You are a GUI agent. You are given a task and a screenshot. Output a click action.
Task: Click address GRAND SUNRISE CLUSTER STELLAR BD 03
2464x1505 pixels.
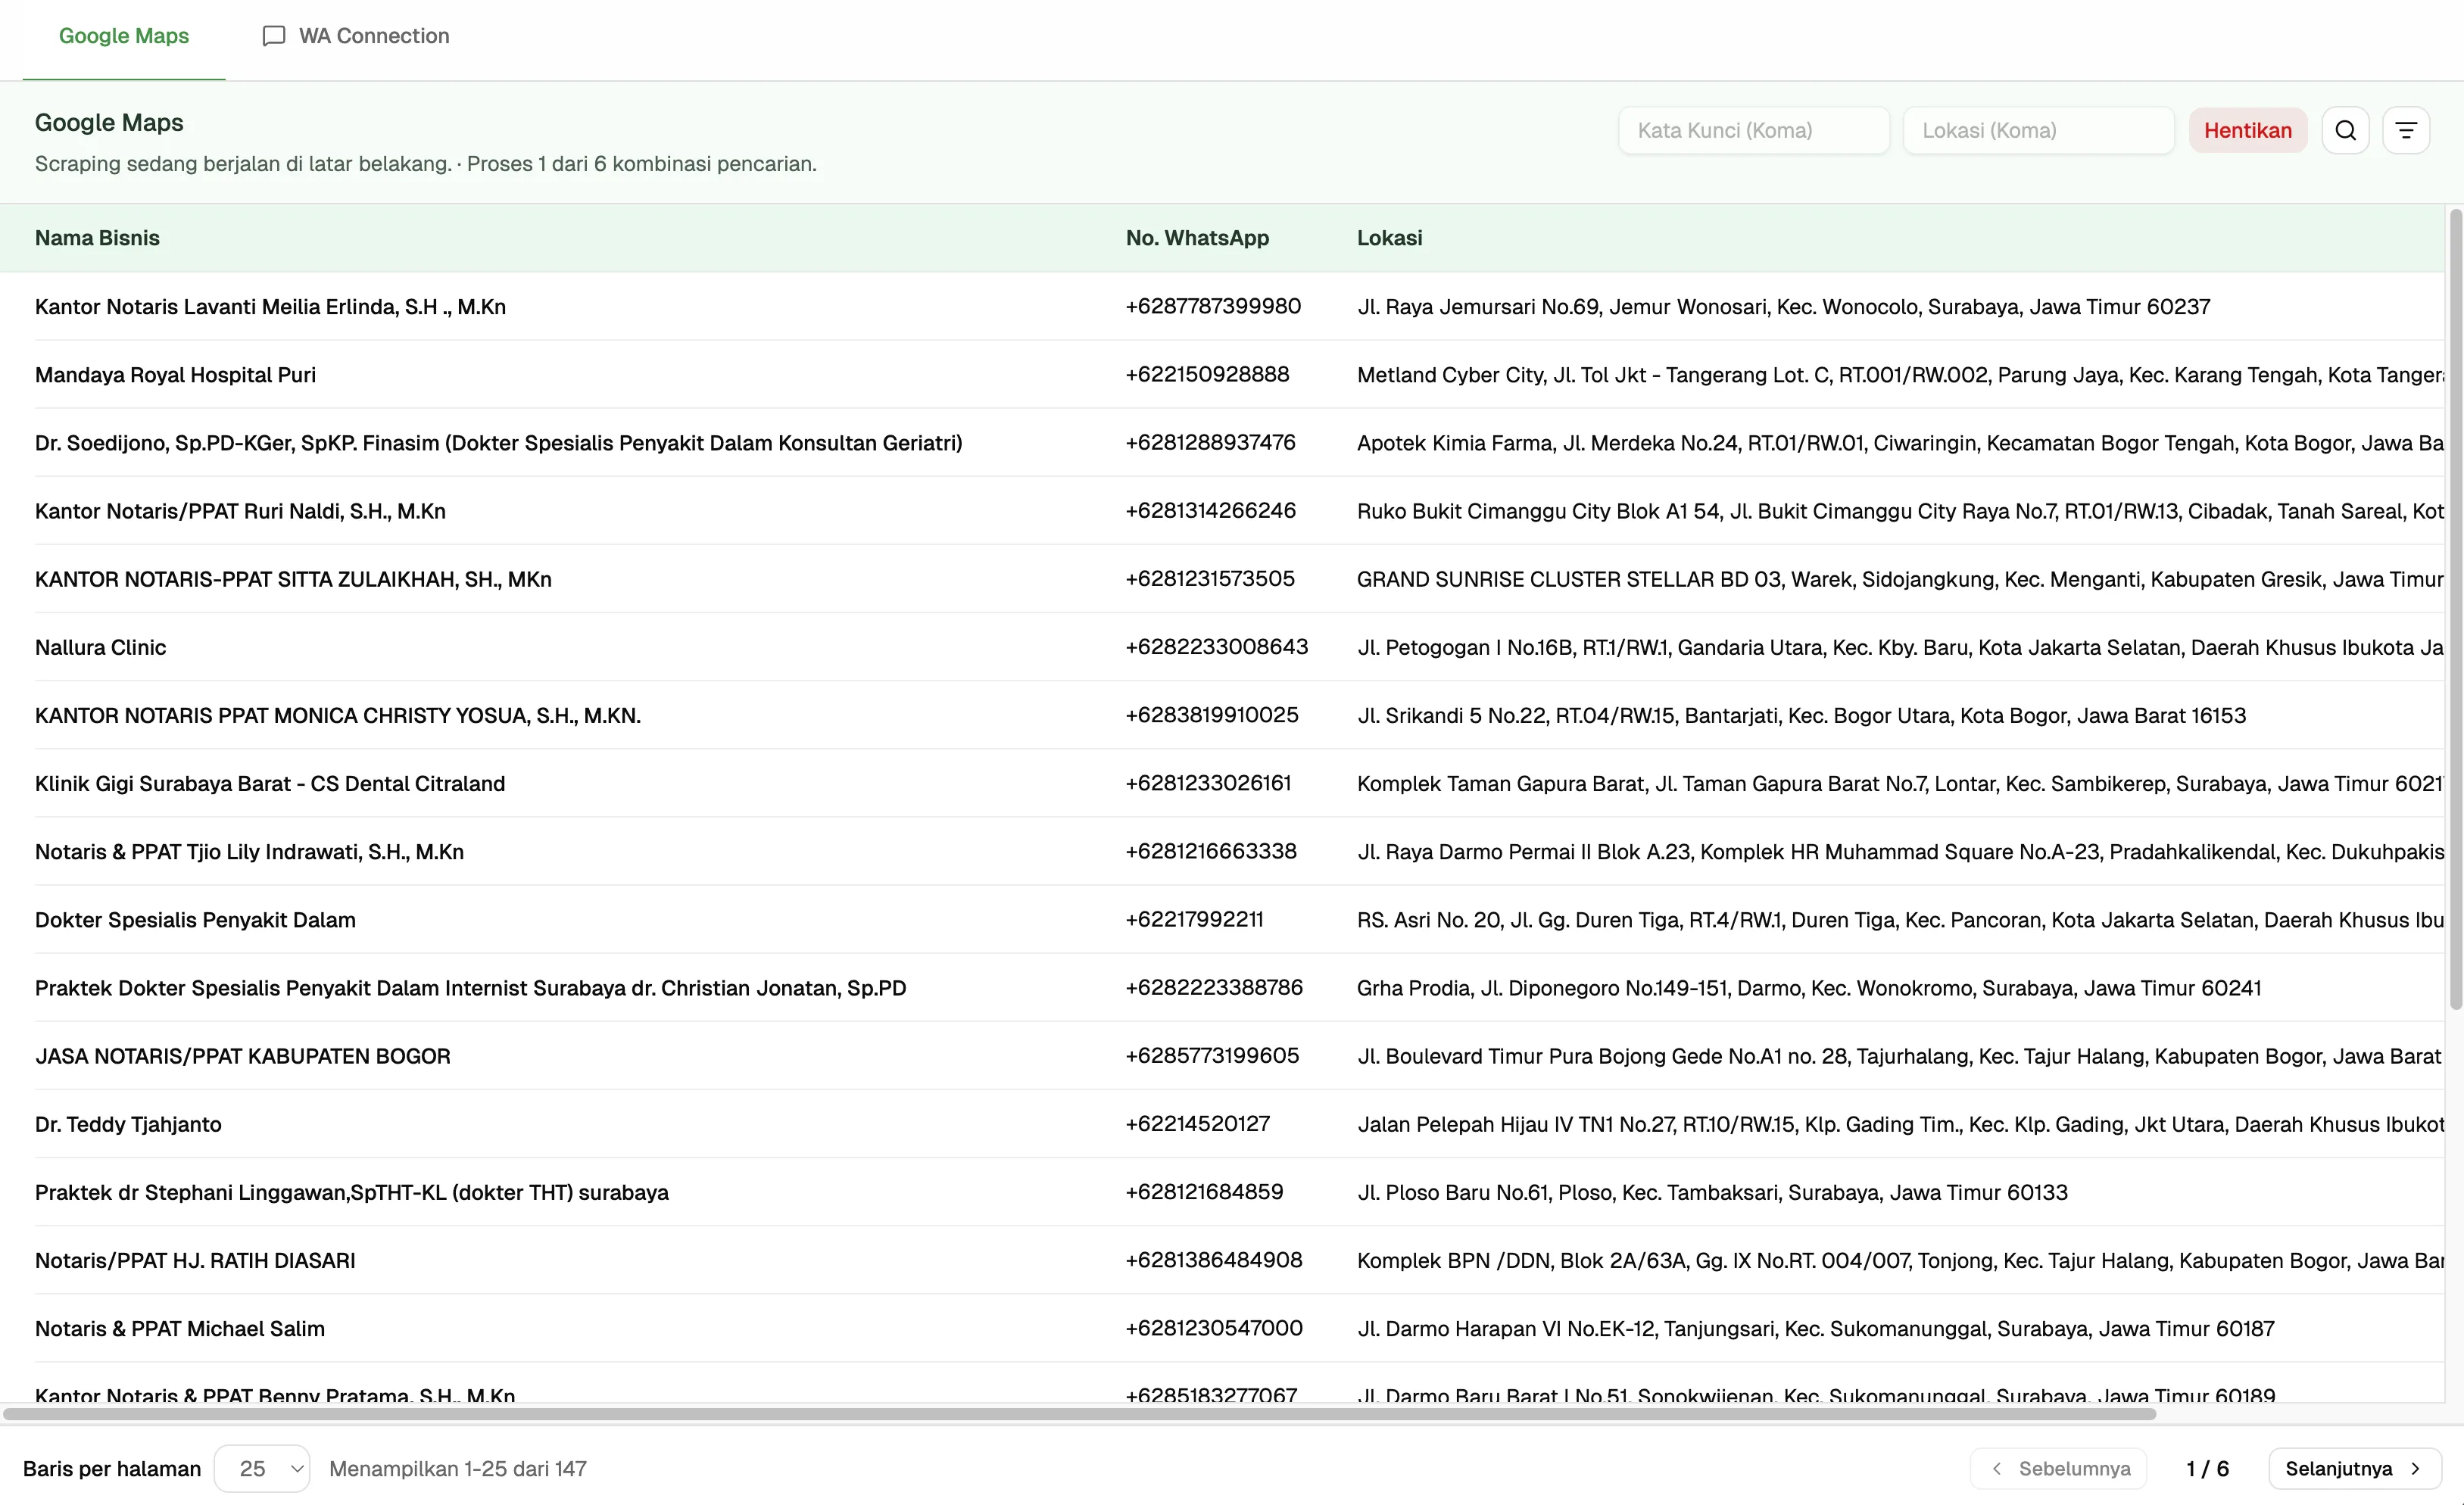tap(1900, 579)
